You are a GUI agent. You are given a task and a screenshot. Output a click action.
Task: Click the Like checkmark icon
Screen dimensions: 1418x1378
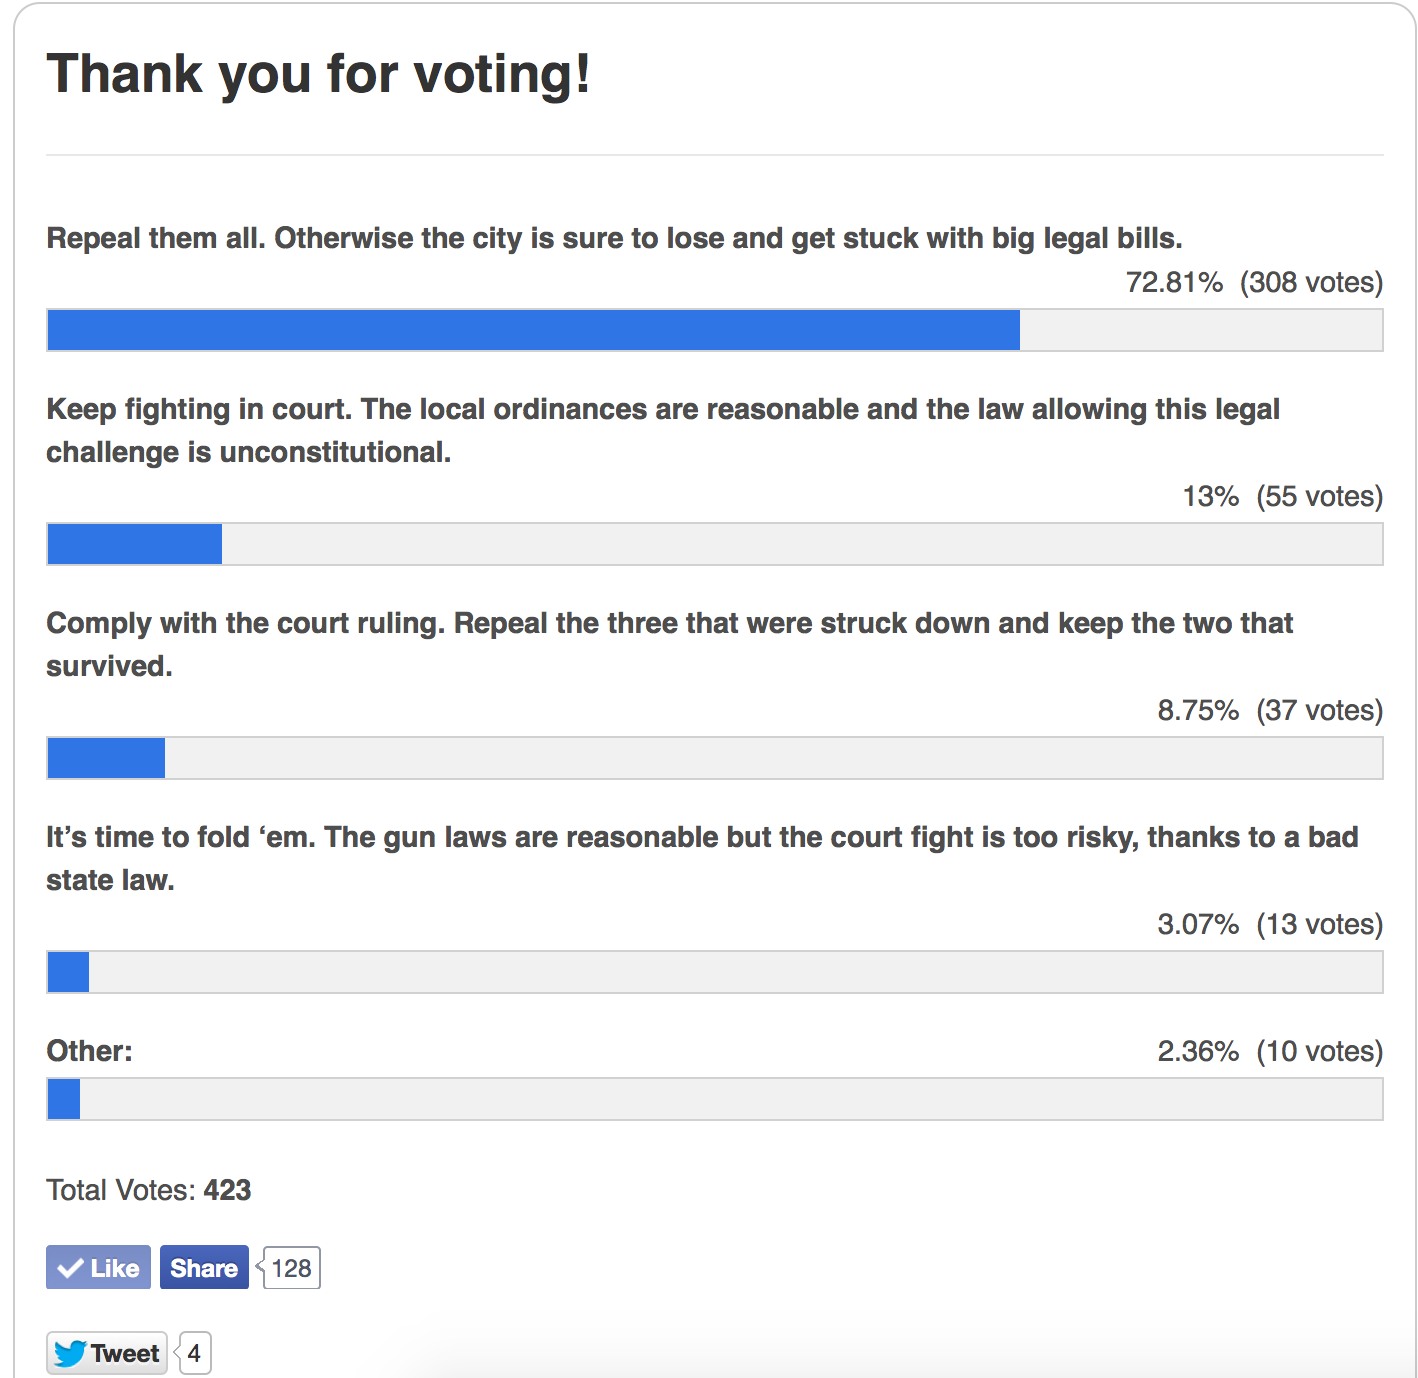(70, 1268)
